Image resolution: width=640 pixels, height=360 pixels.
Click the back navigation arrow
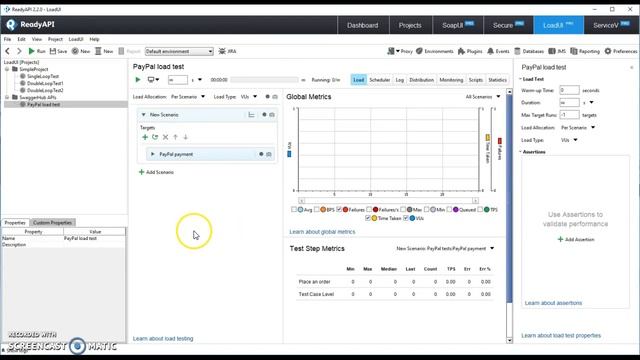(7, 51)
